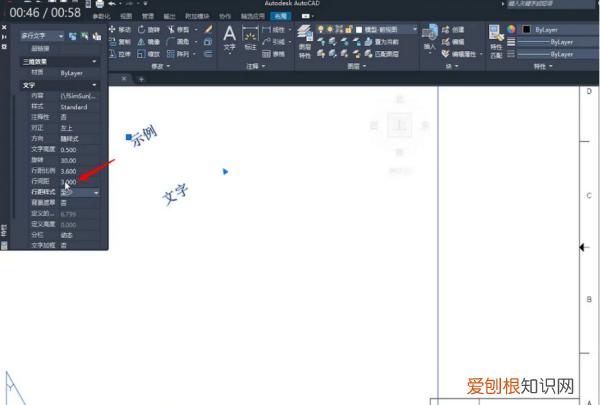
Task: Expand the 特性 panel dropdown
Action: click(x=543, y=66)
